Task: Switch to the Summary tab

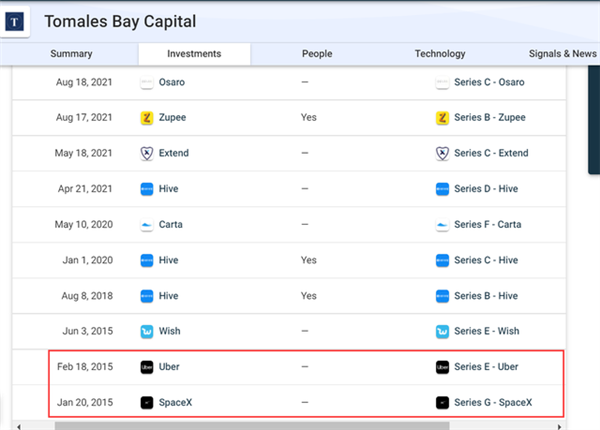Action: [x=71, y=54]
